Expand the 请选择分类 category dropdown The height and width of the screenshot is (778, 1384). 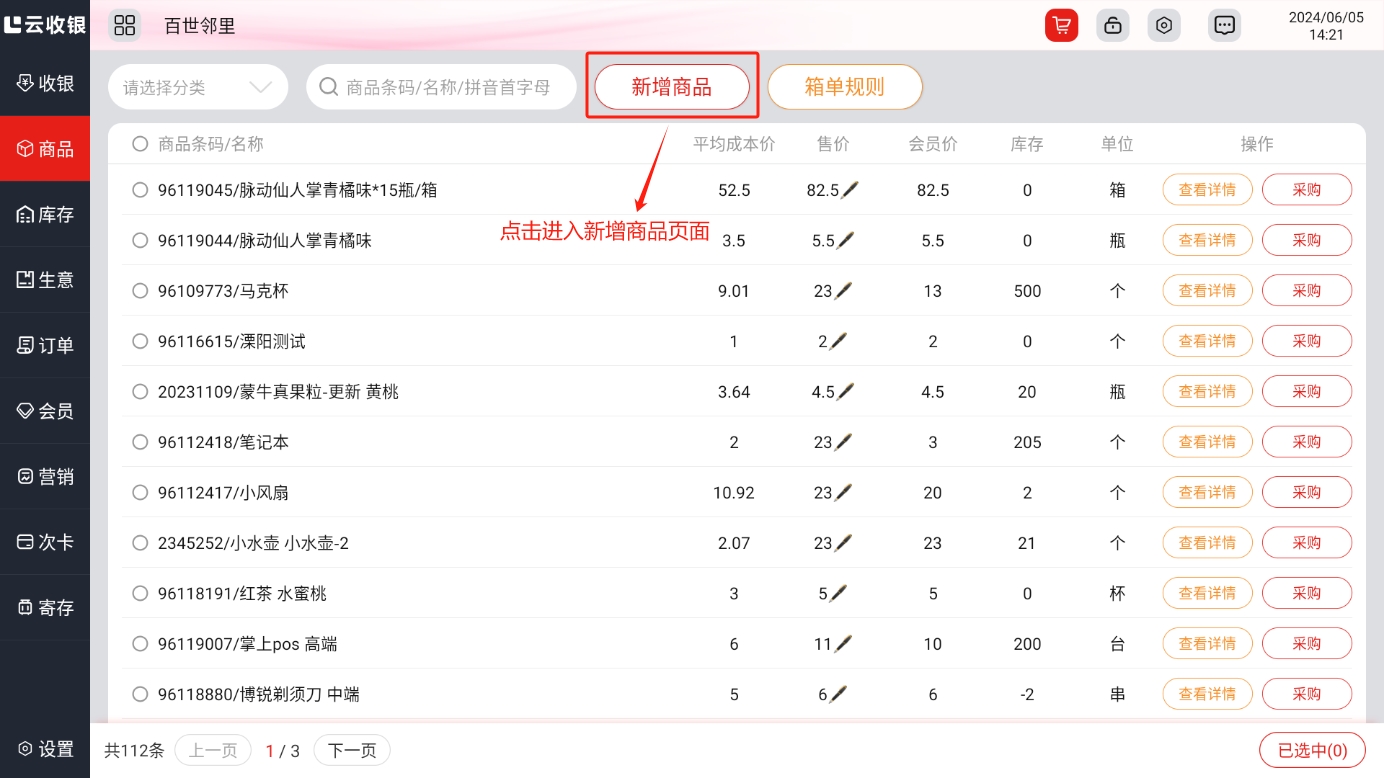point(198,87)
